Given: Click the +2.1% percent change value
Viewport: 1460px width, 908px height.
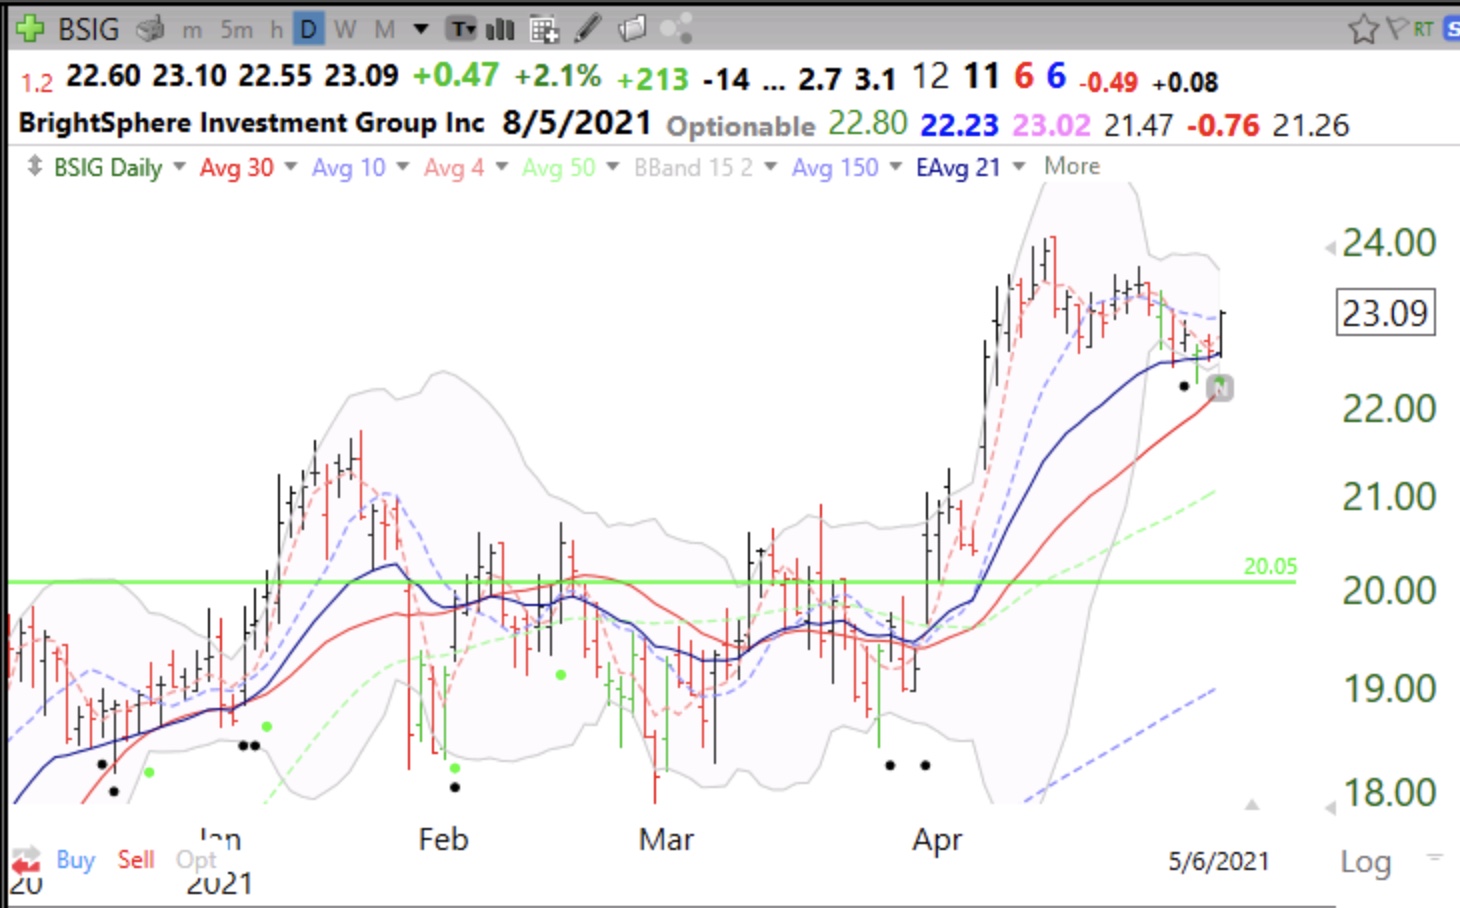Looking at the screenshot, I should [x=558, y=76].
